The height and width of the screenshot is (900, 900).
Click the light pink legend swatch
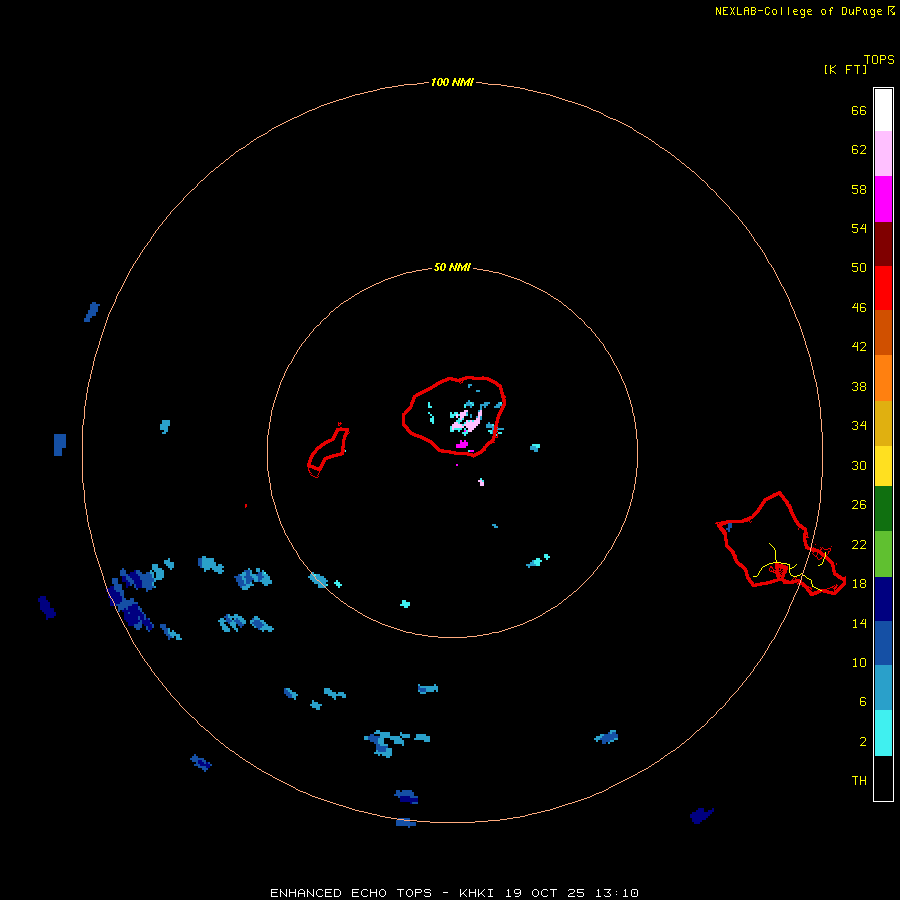[x=883, y=154]
